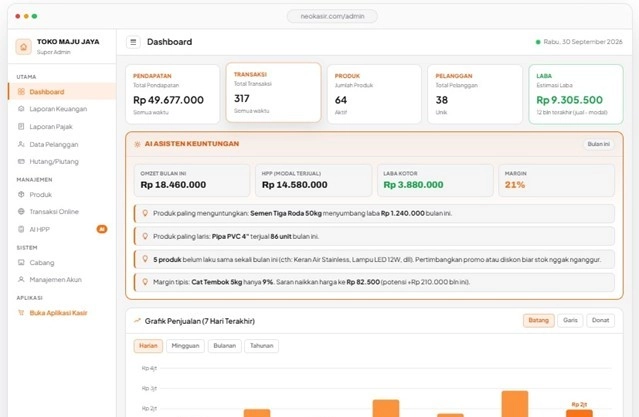
Task: Click the lightbulb icon on Semen Tiga Roda insight
Action: point(145,213)
